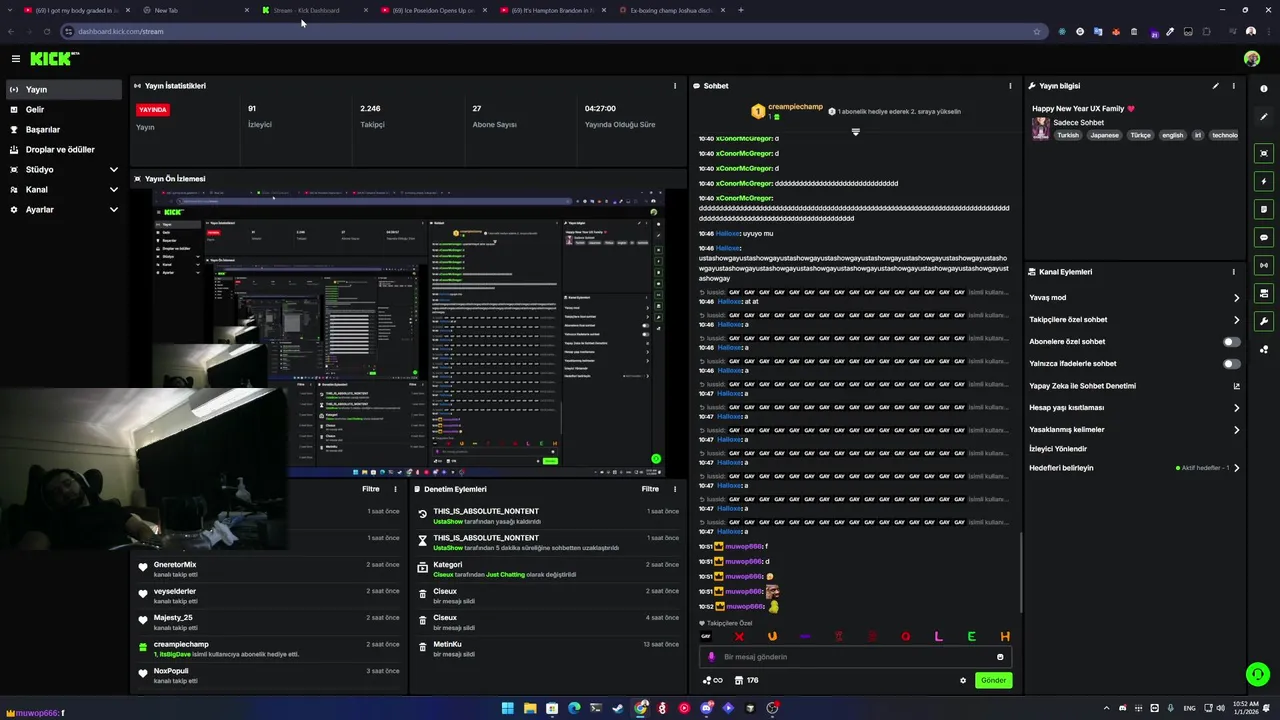Expand the Stüdyo sidebar section
Image resolution: width=1280 pixels, height=720 pixels.
[64, 170]
